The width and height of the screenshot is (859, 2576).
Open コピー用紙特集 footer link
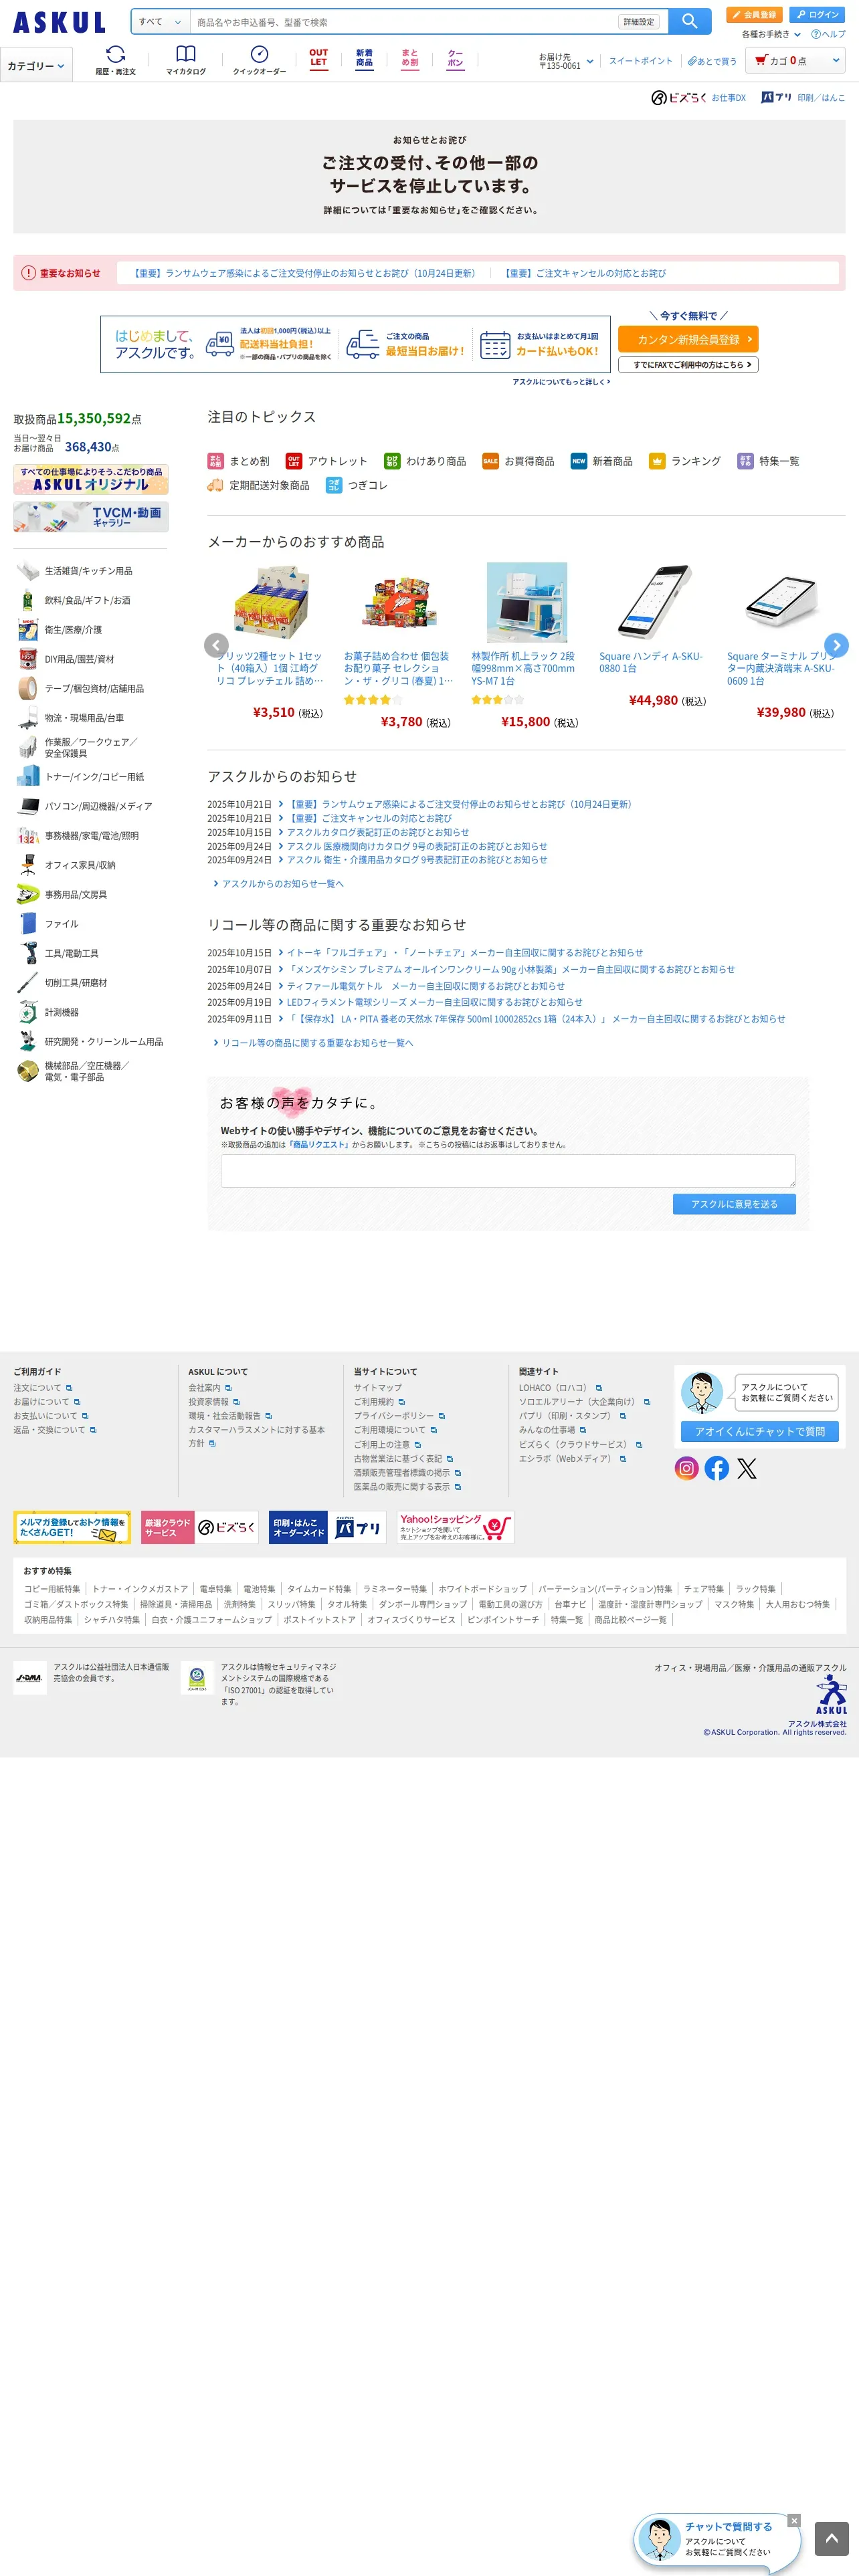tap(52, 1589)
